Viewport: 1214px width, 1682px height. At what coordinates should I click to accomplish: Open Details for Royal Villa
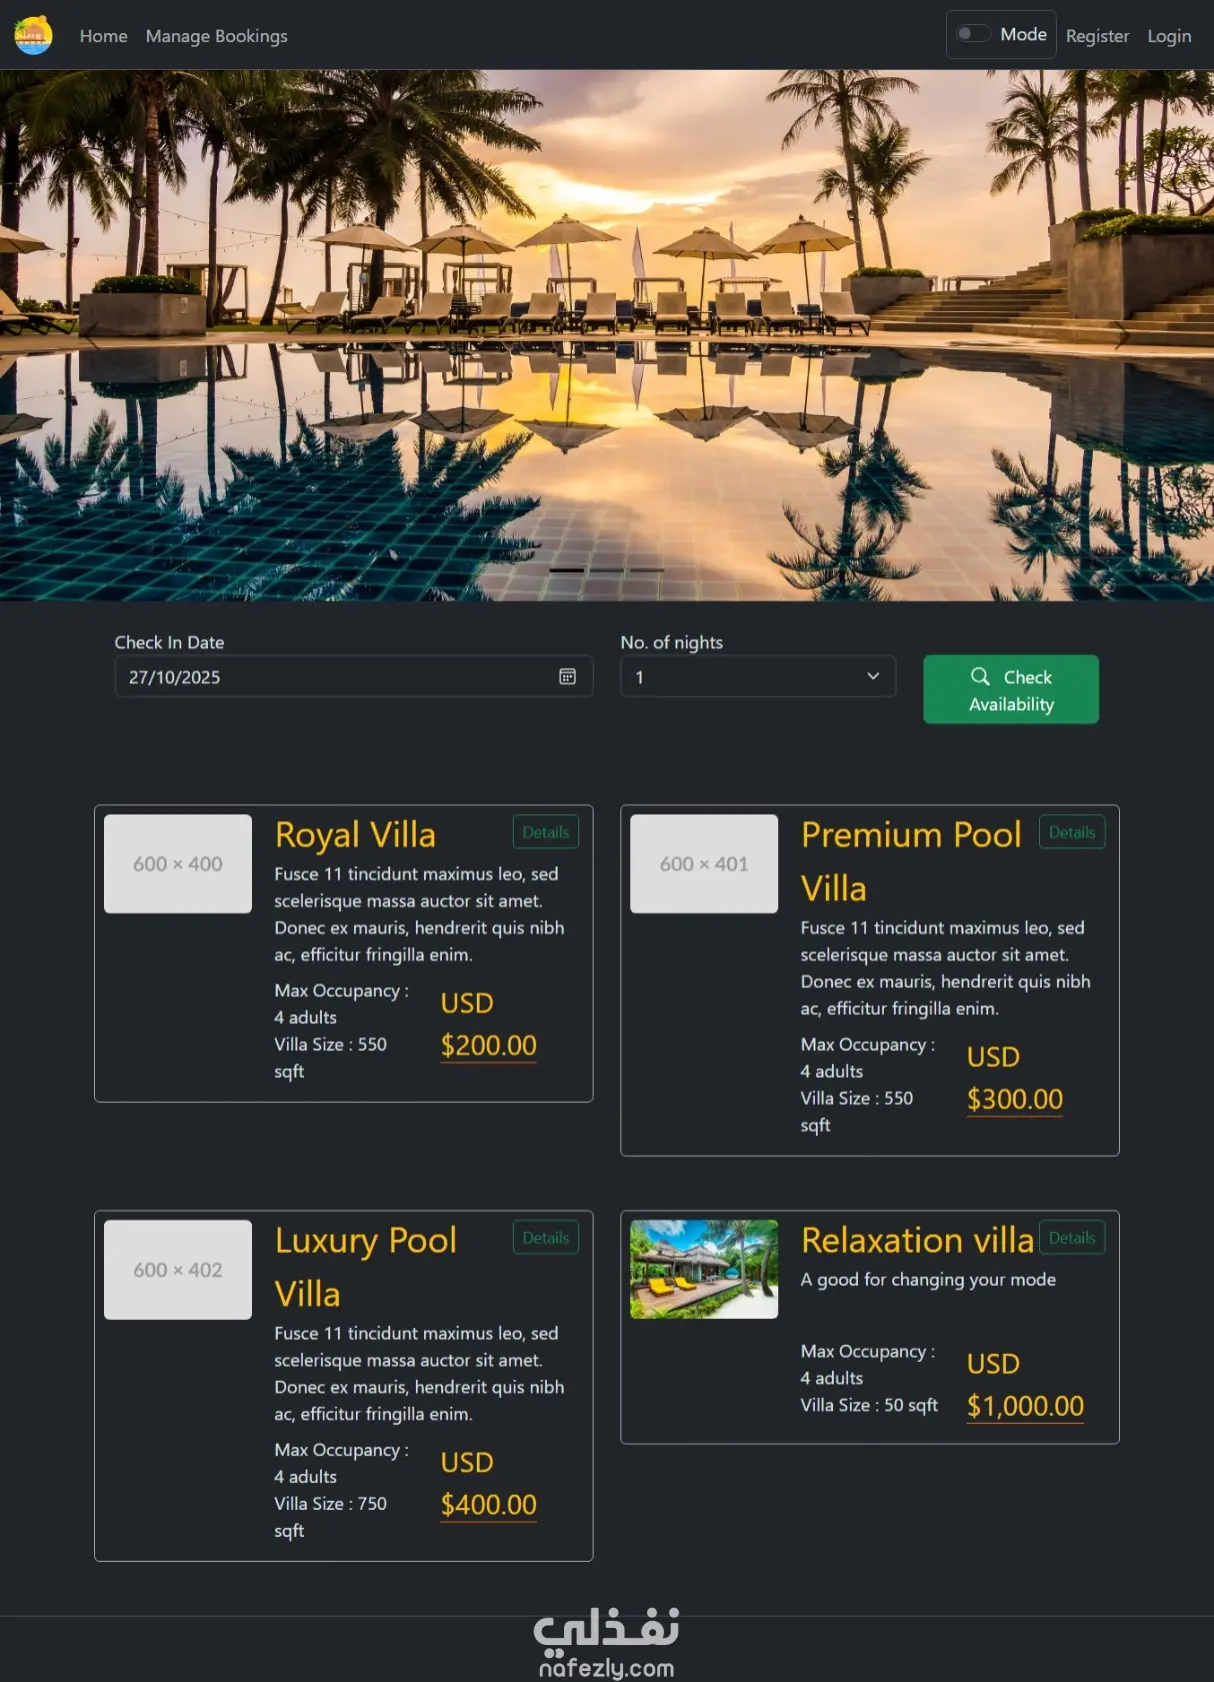coord(545,832)
